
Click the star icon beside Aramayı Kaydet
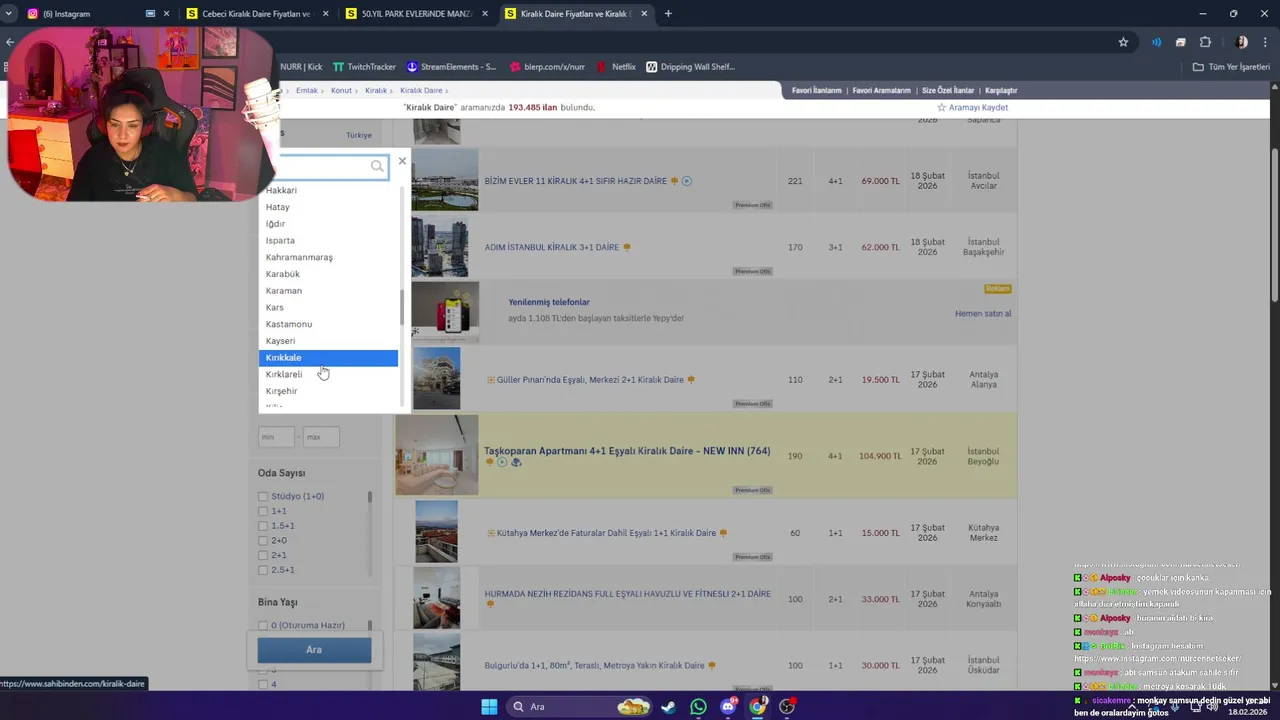click(x=941, y=107)
